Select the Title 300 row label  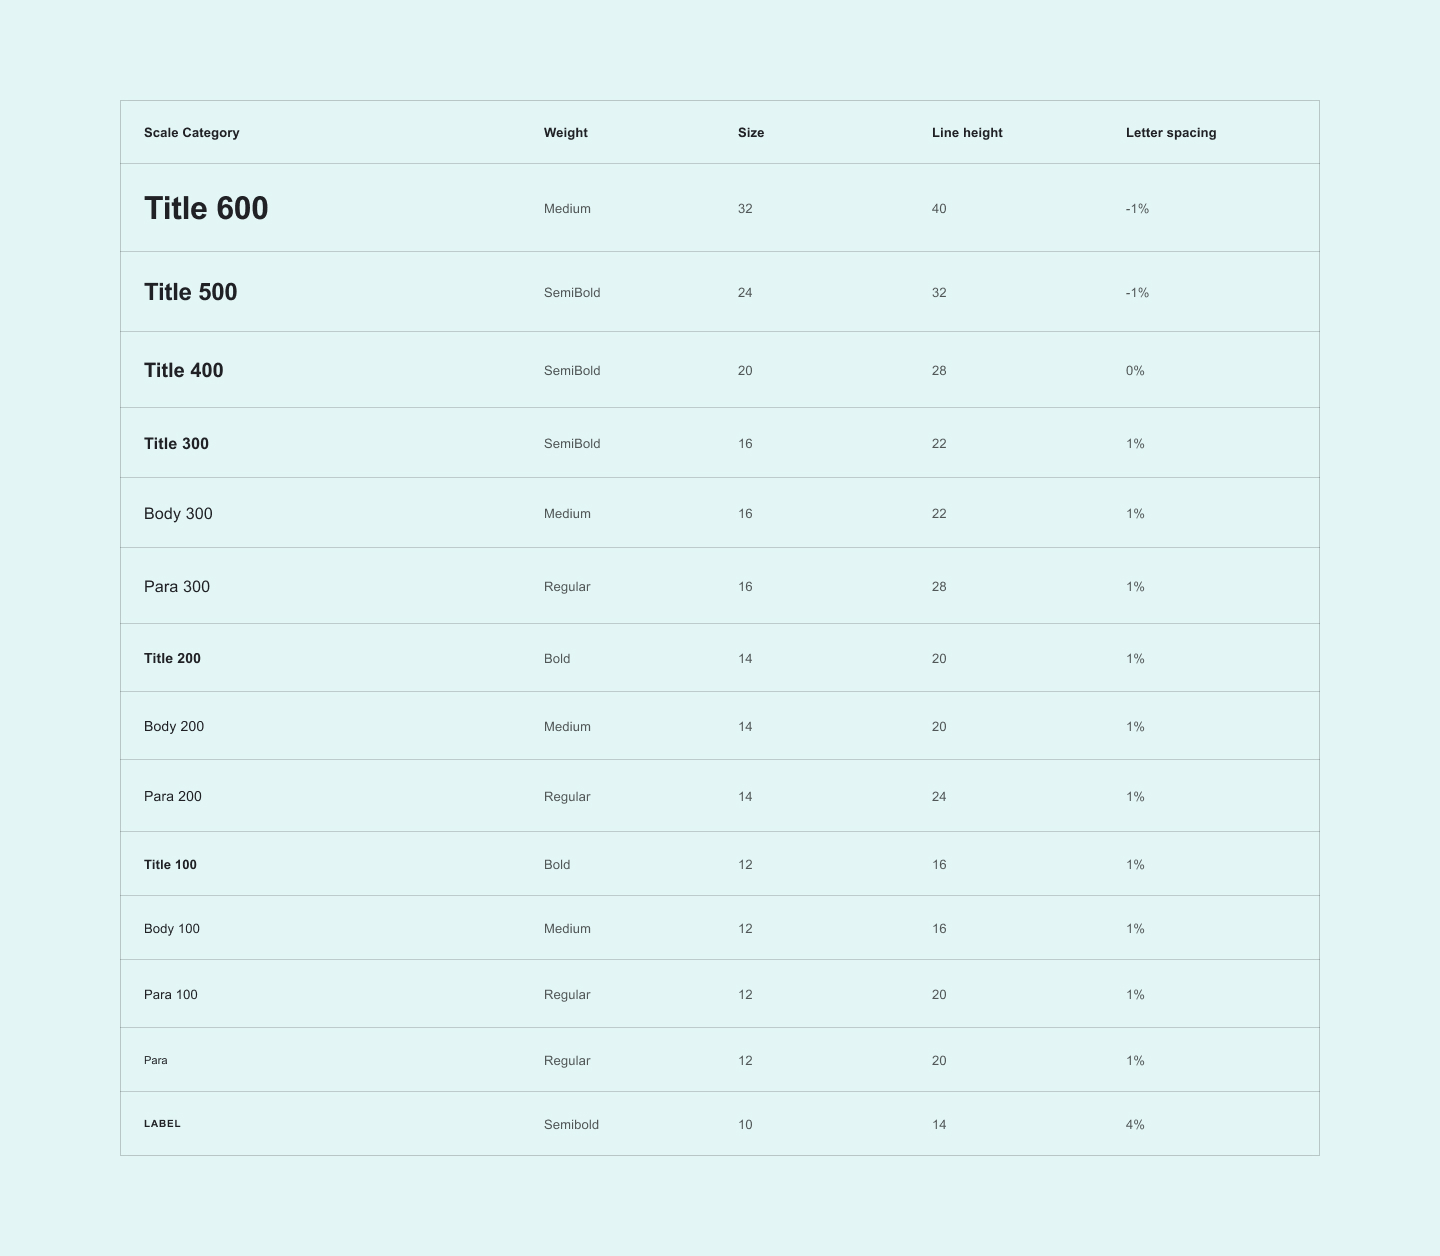176,444
